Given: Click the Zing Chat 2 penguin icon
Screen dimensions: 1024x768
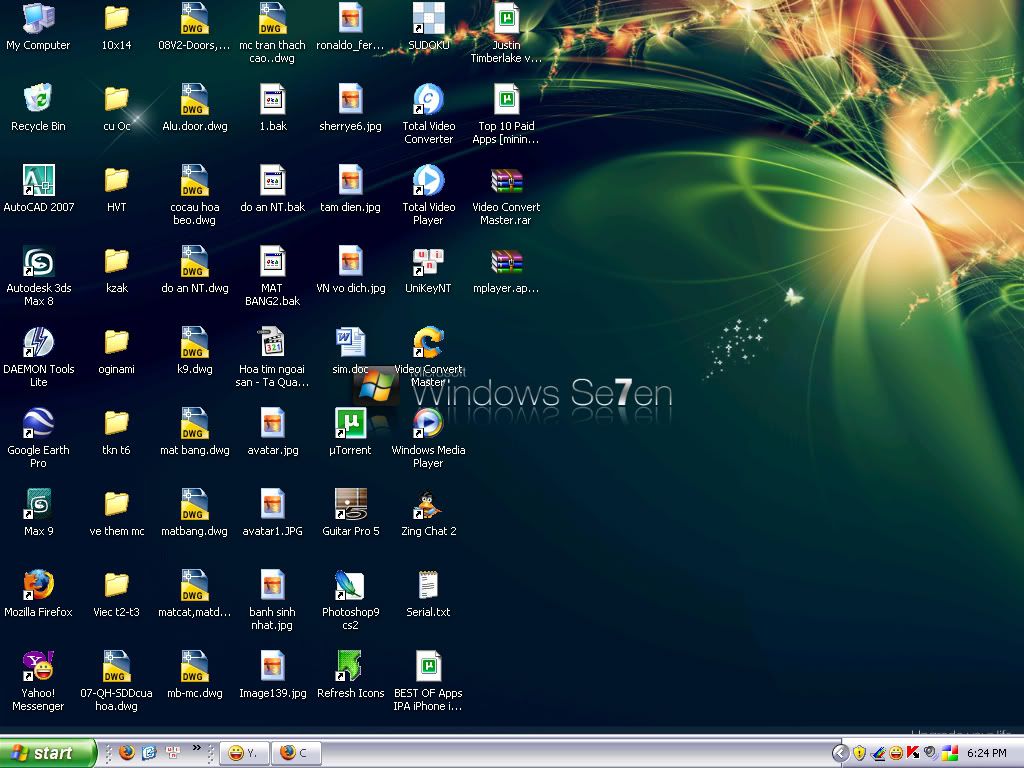Looking at the screenshot, I should [428, 505].
